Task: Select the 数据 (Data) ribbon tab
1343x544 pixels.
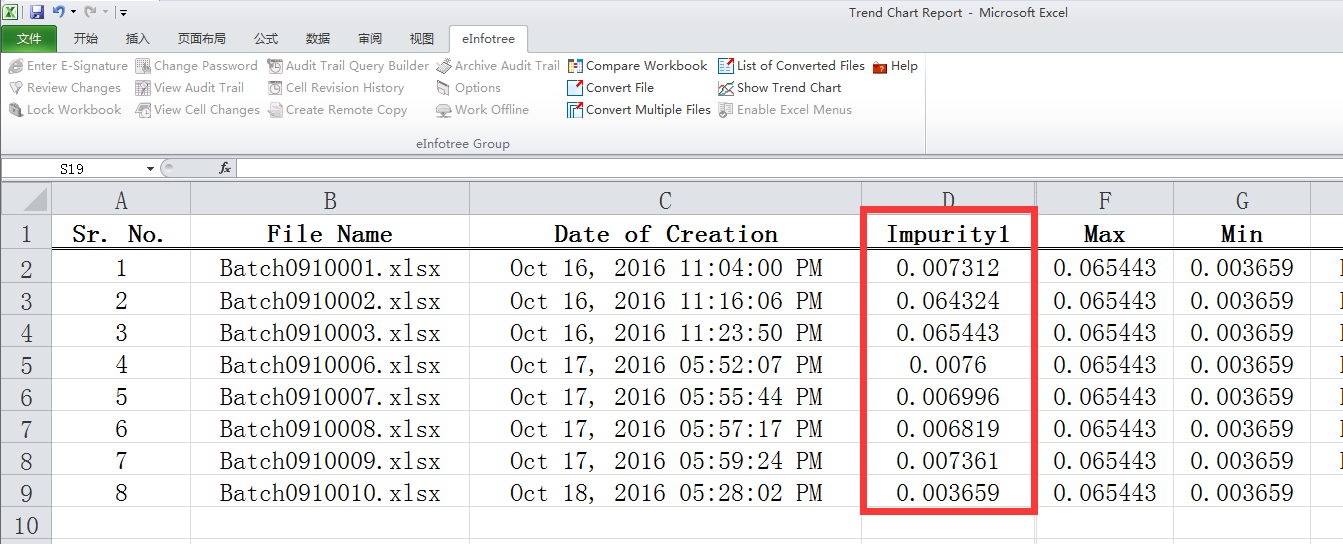Action: point(318,39)
